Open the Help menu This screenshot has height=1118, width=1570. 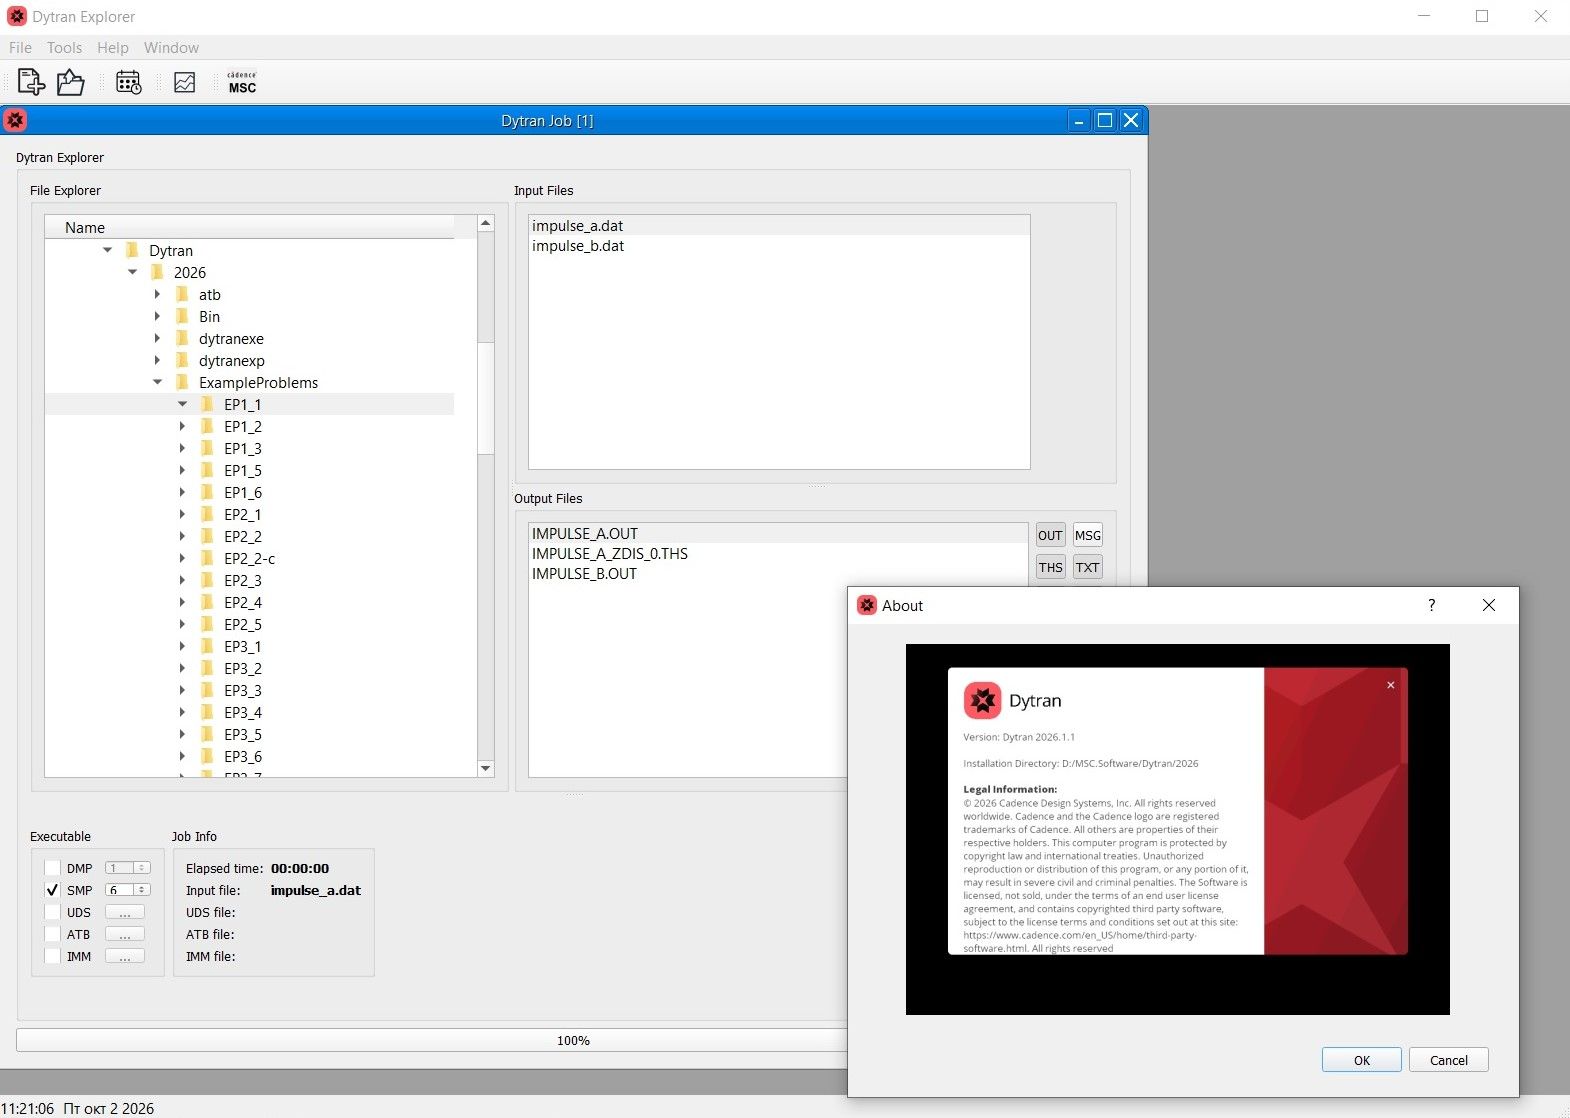pyautogui.click(x=113, y=47)
